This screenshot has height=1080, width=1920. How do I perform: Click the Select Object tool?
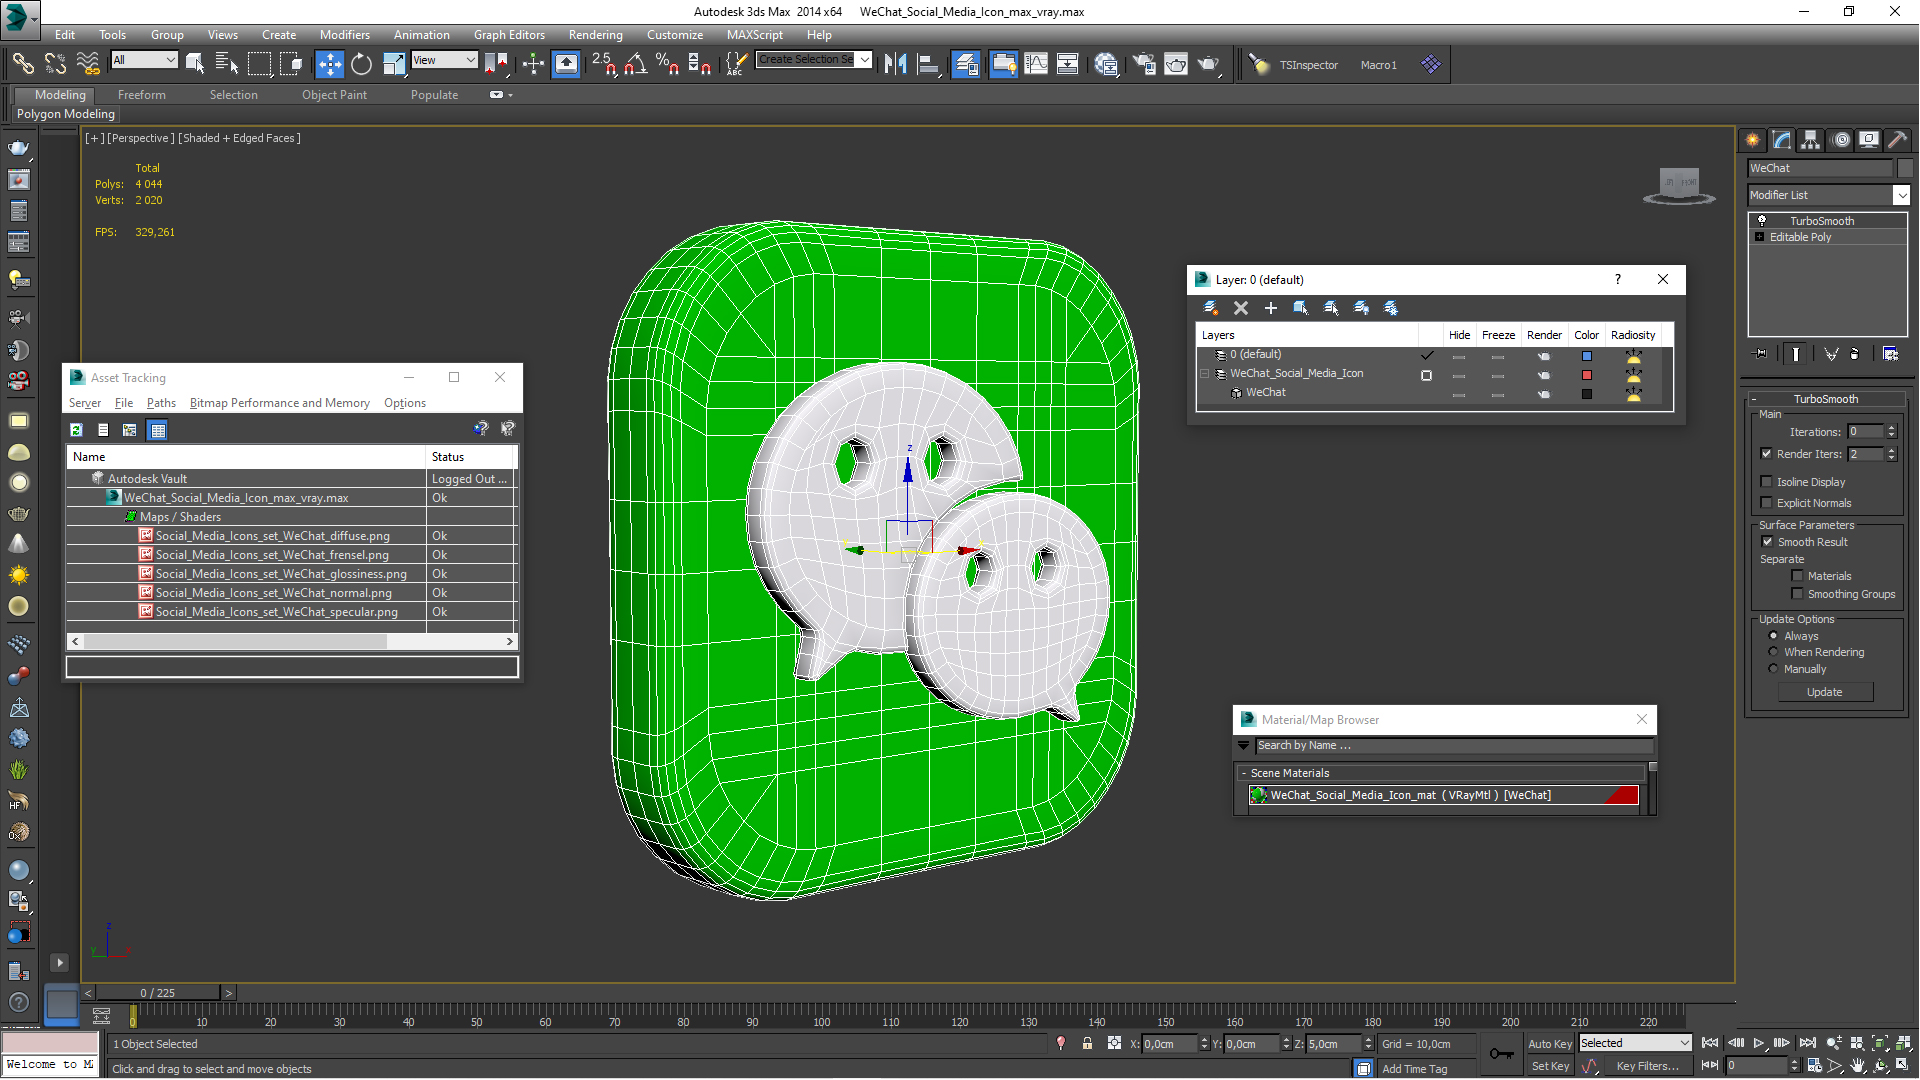point(195,65)
